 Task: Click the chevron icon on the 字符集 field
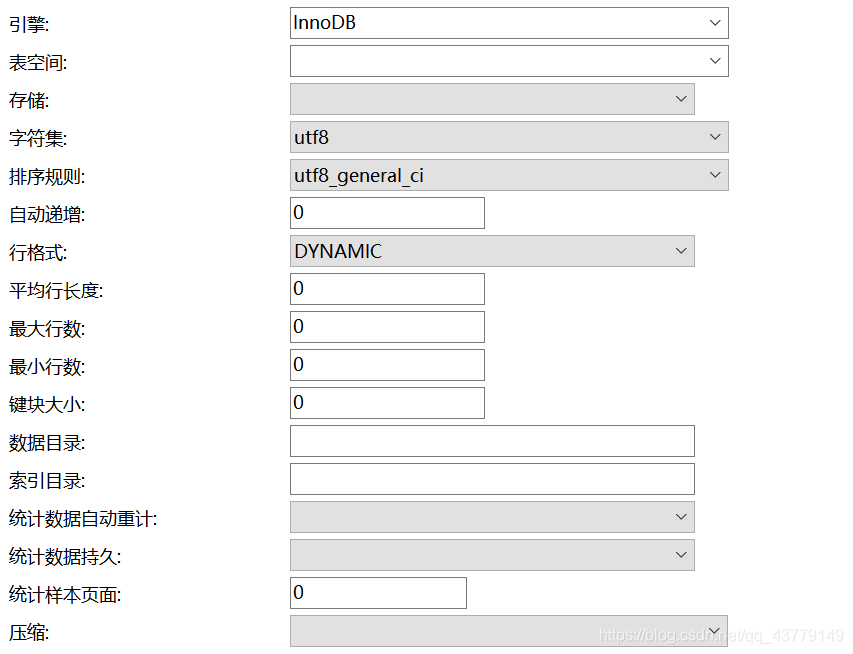715,137
